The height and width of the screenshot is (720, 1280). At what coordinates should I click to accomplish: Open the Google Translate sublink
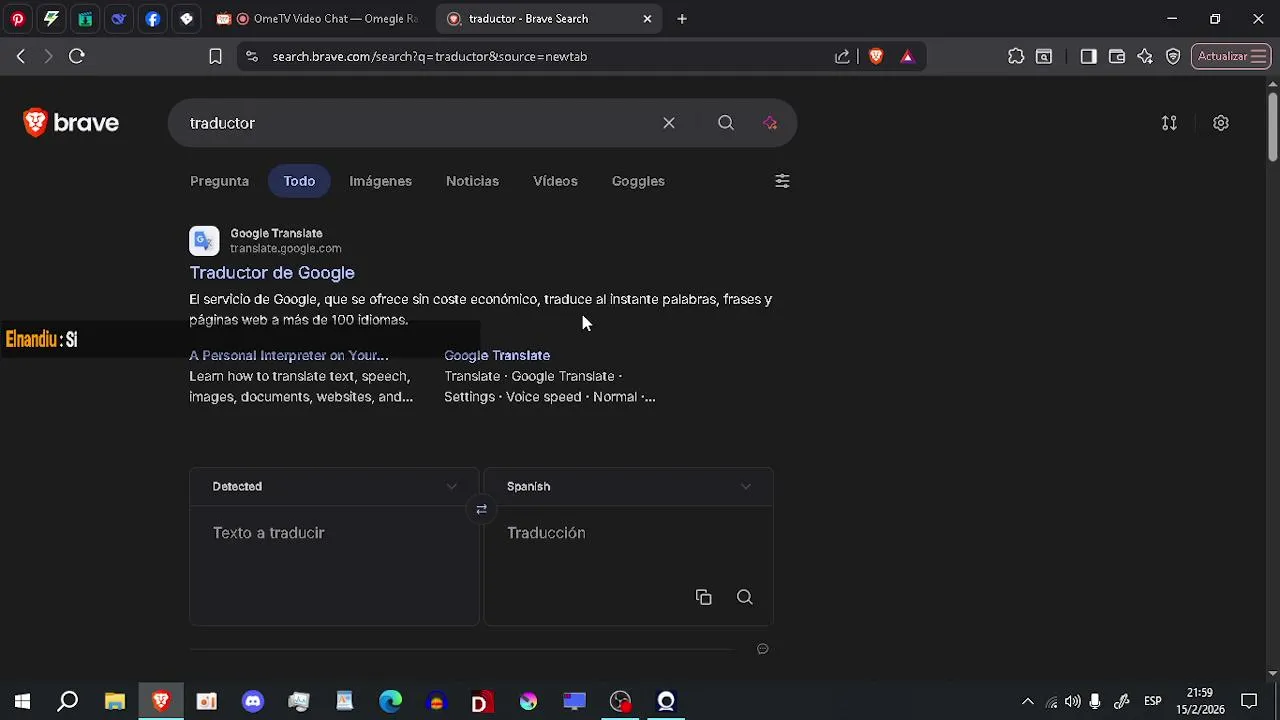(x=497, y=355)
